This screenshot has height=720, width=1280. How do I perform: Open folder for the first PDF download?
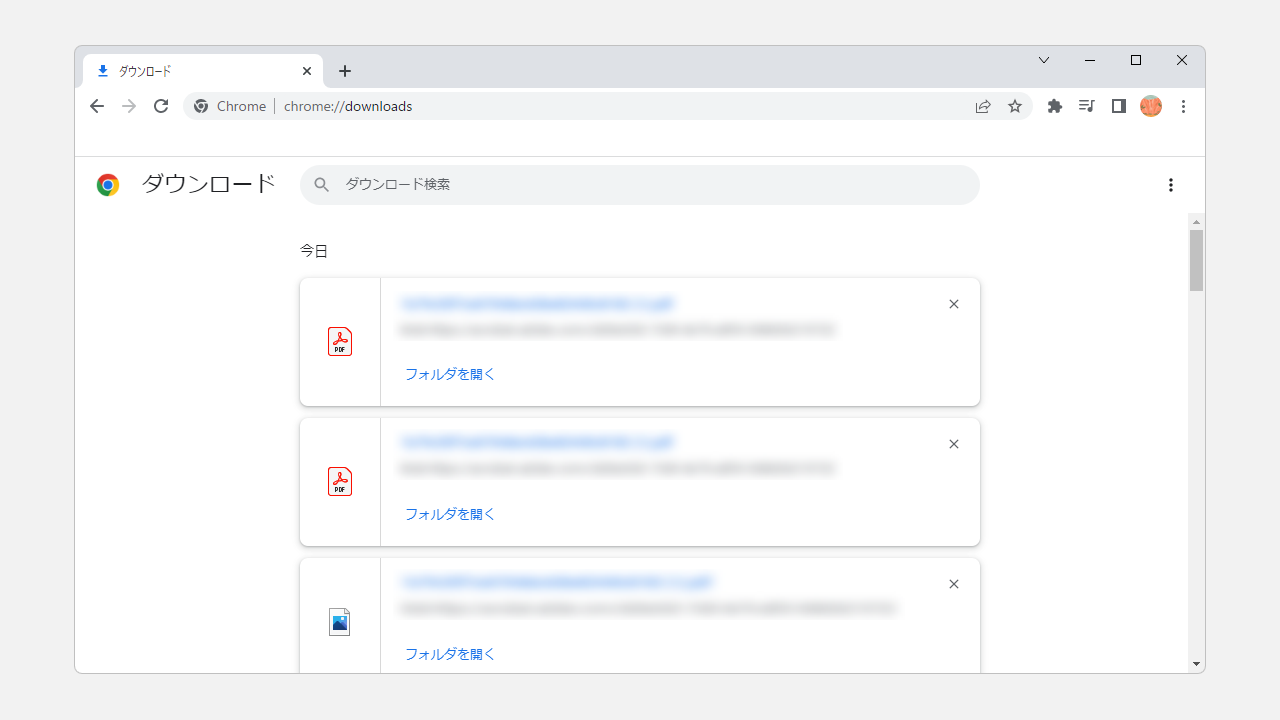point(450,374)
